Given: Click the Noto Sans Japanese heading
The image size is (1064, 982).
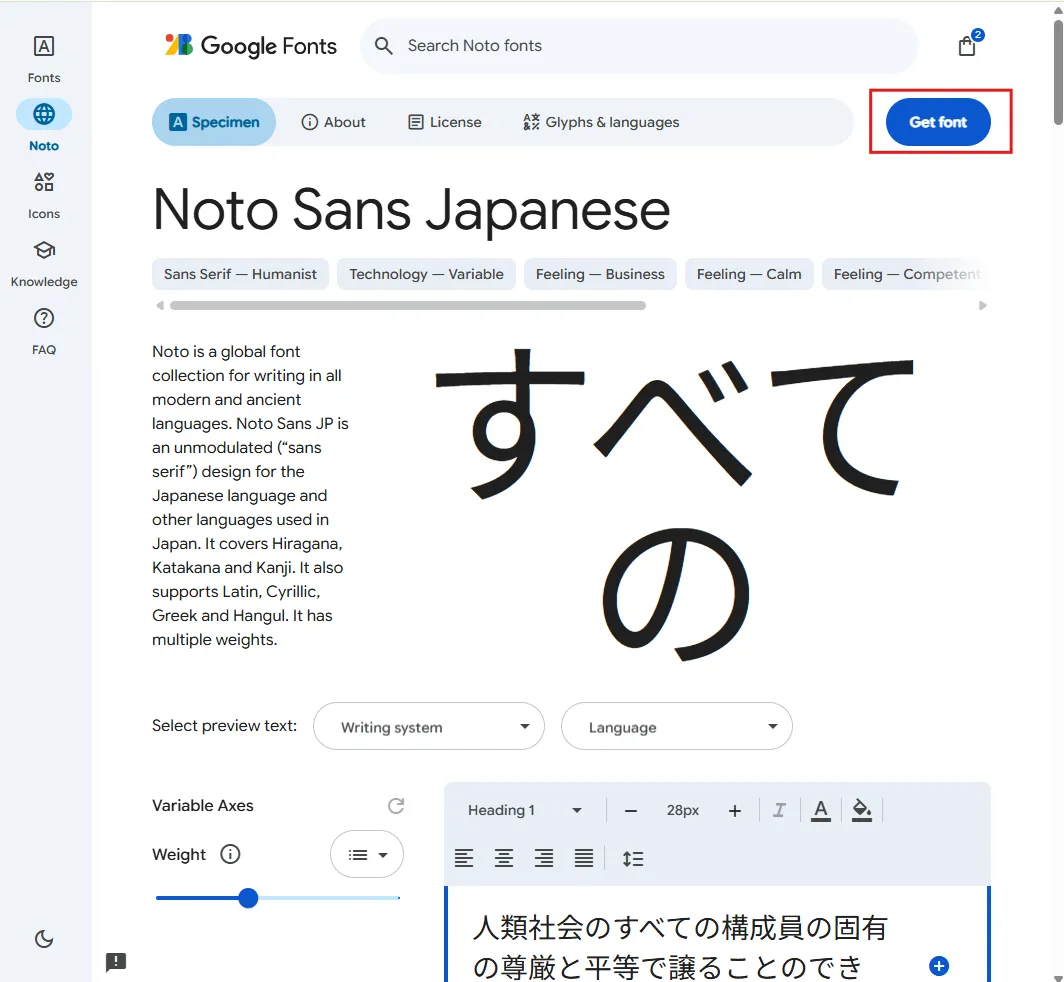Looking at the screenshot, I should [x=411, y=210].
